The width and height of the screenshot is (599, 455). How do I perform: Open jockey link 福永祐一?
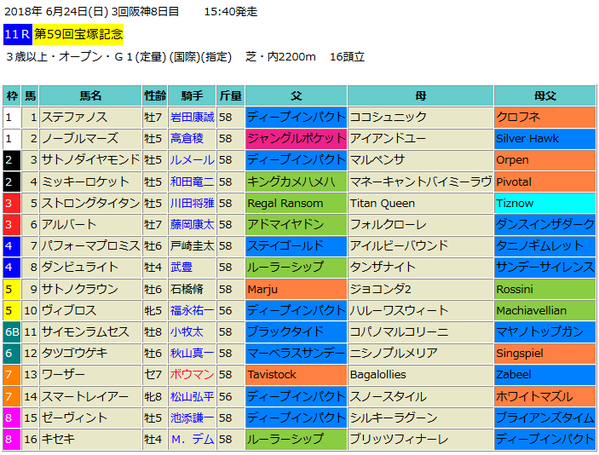(192, 311)
